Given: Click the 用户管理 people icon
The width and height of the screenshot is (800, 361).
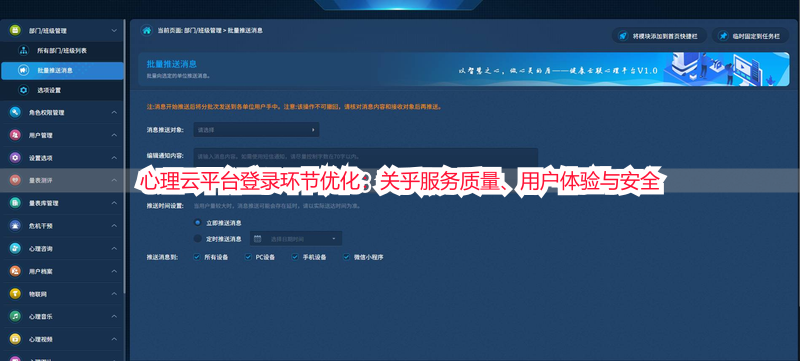Looking at the screenshot, I should (15, 135).
